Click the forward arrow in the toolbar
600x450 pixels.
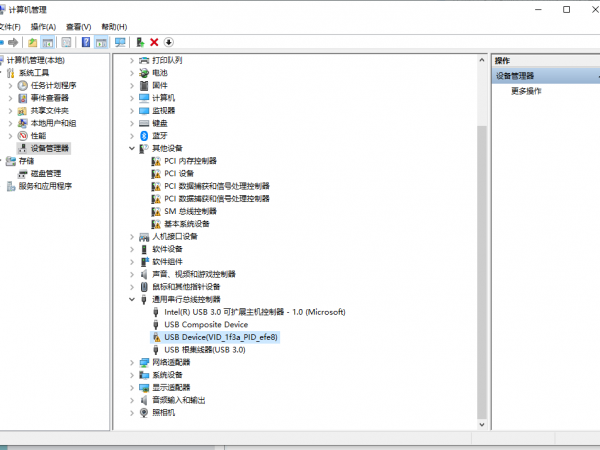pos(13,42)
